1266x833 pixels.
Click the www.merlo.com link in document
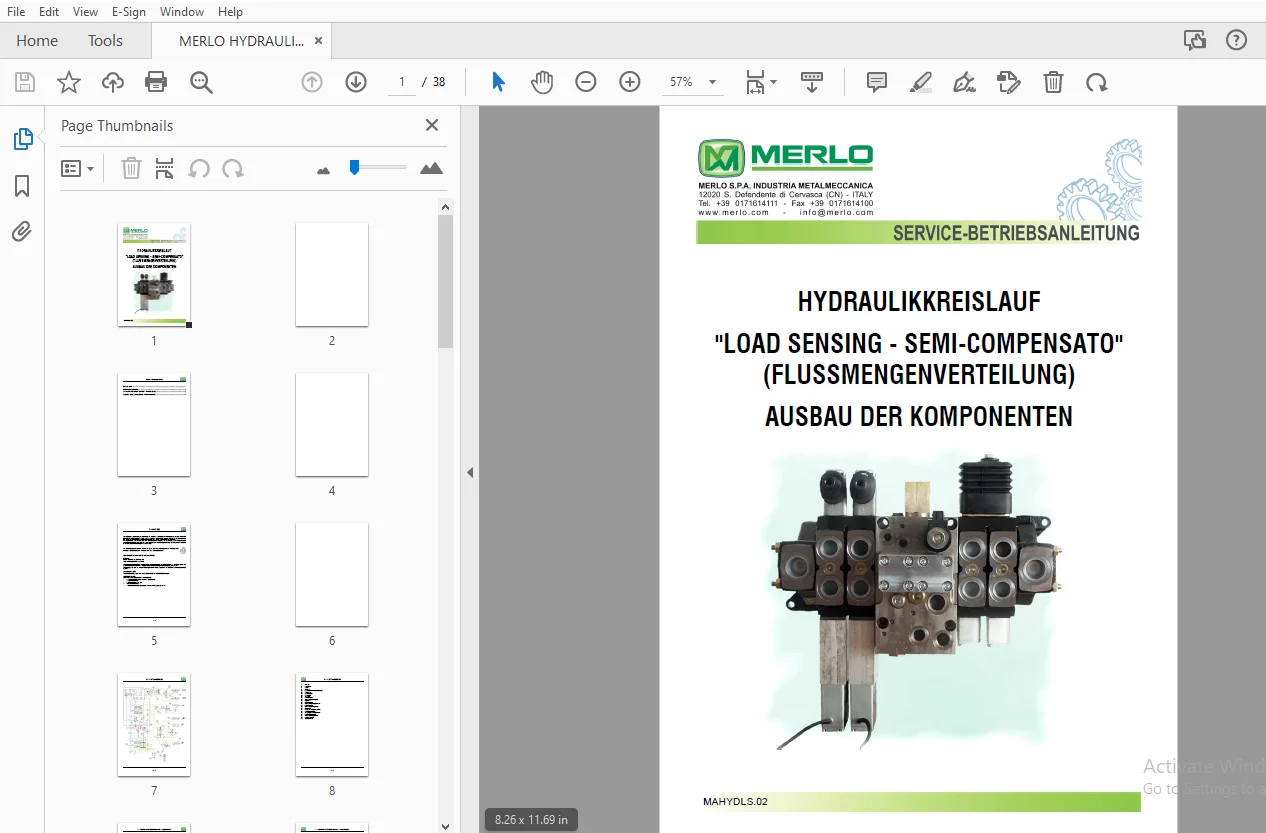tap(734, 212)
